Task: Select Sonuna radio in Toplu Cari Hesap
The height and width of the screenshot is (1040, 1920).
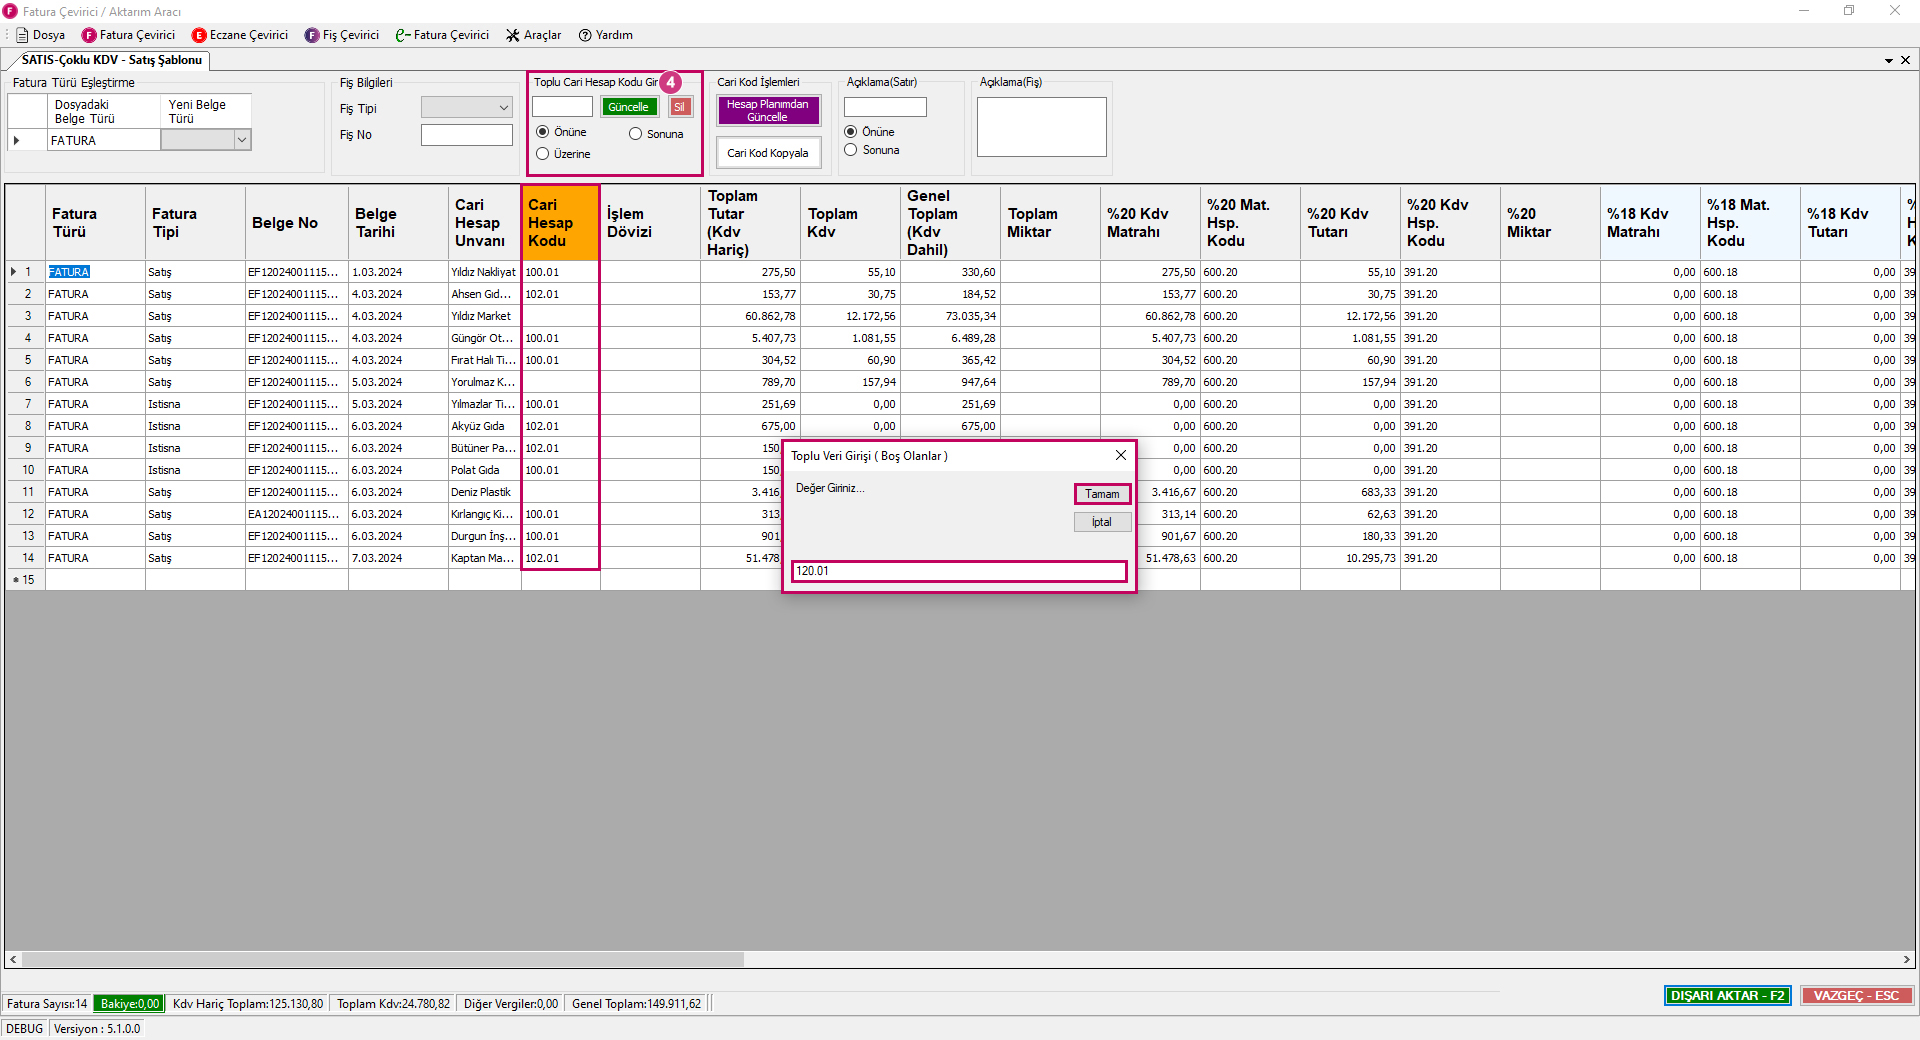Action: [635, 134]
